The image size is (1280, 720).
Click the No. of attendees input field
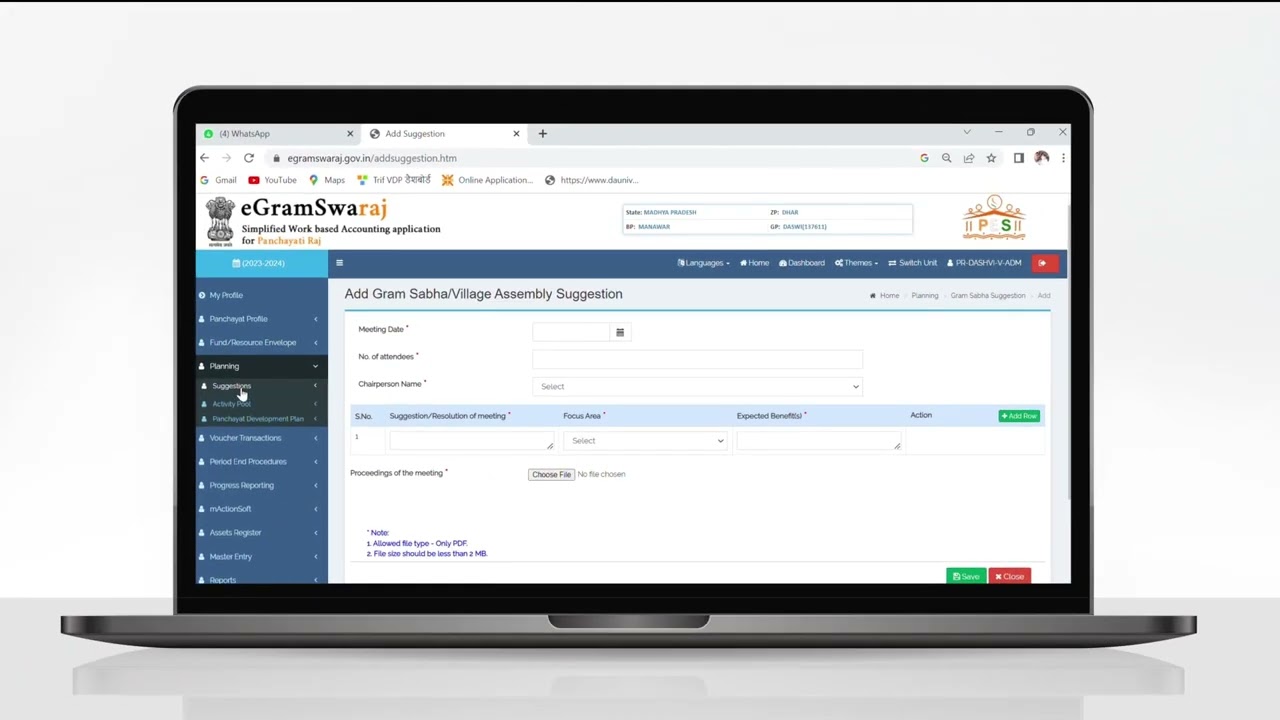point(697,358)
